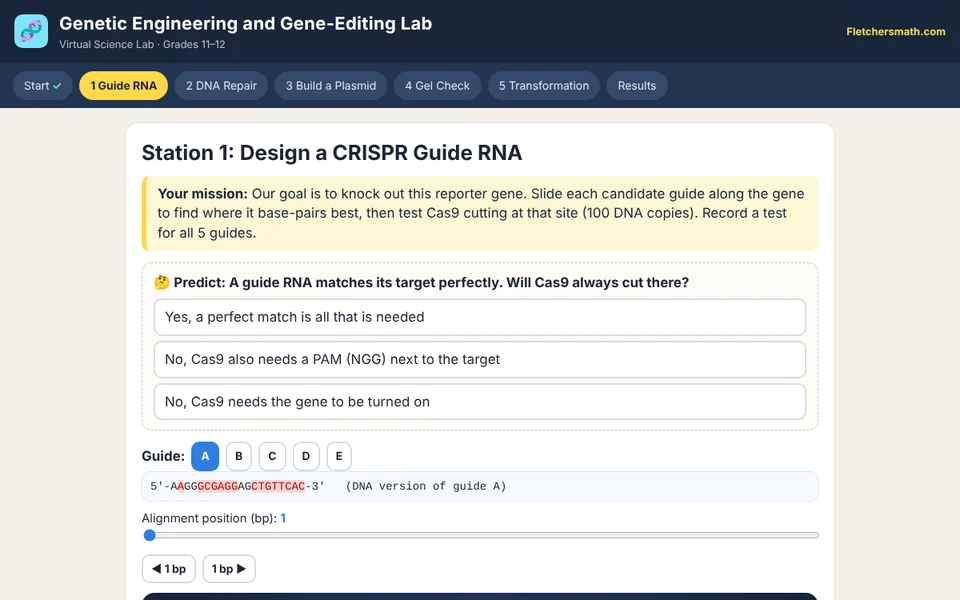
Task: Click the Genetic Engineering and Gene-Editing Lab title
Action: [246, 23]
